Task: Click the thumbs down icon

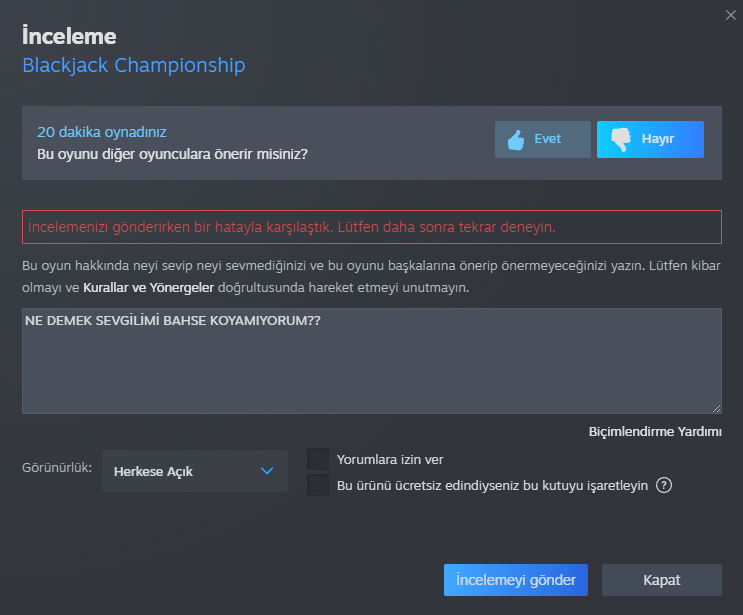Action: click(619, 140)
